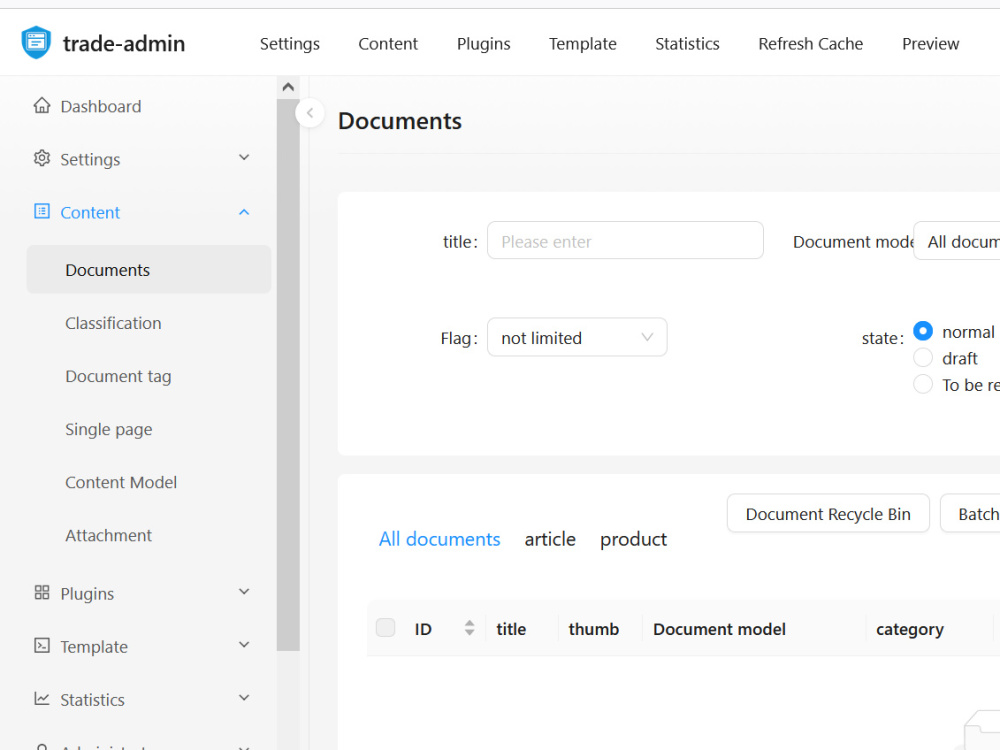
Task: Open the Document model All documents dropdown
Action: click(957, 241)
